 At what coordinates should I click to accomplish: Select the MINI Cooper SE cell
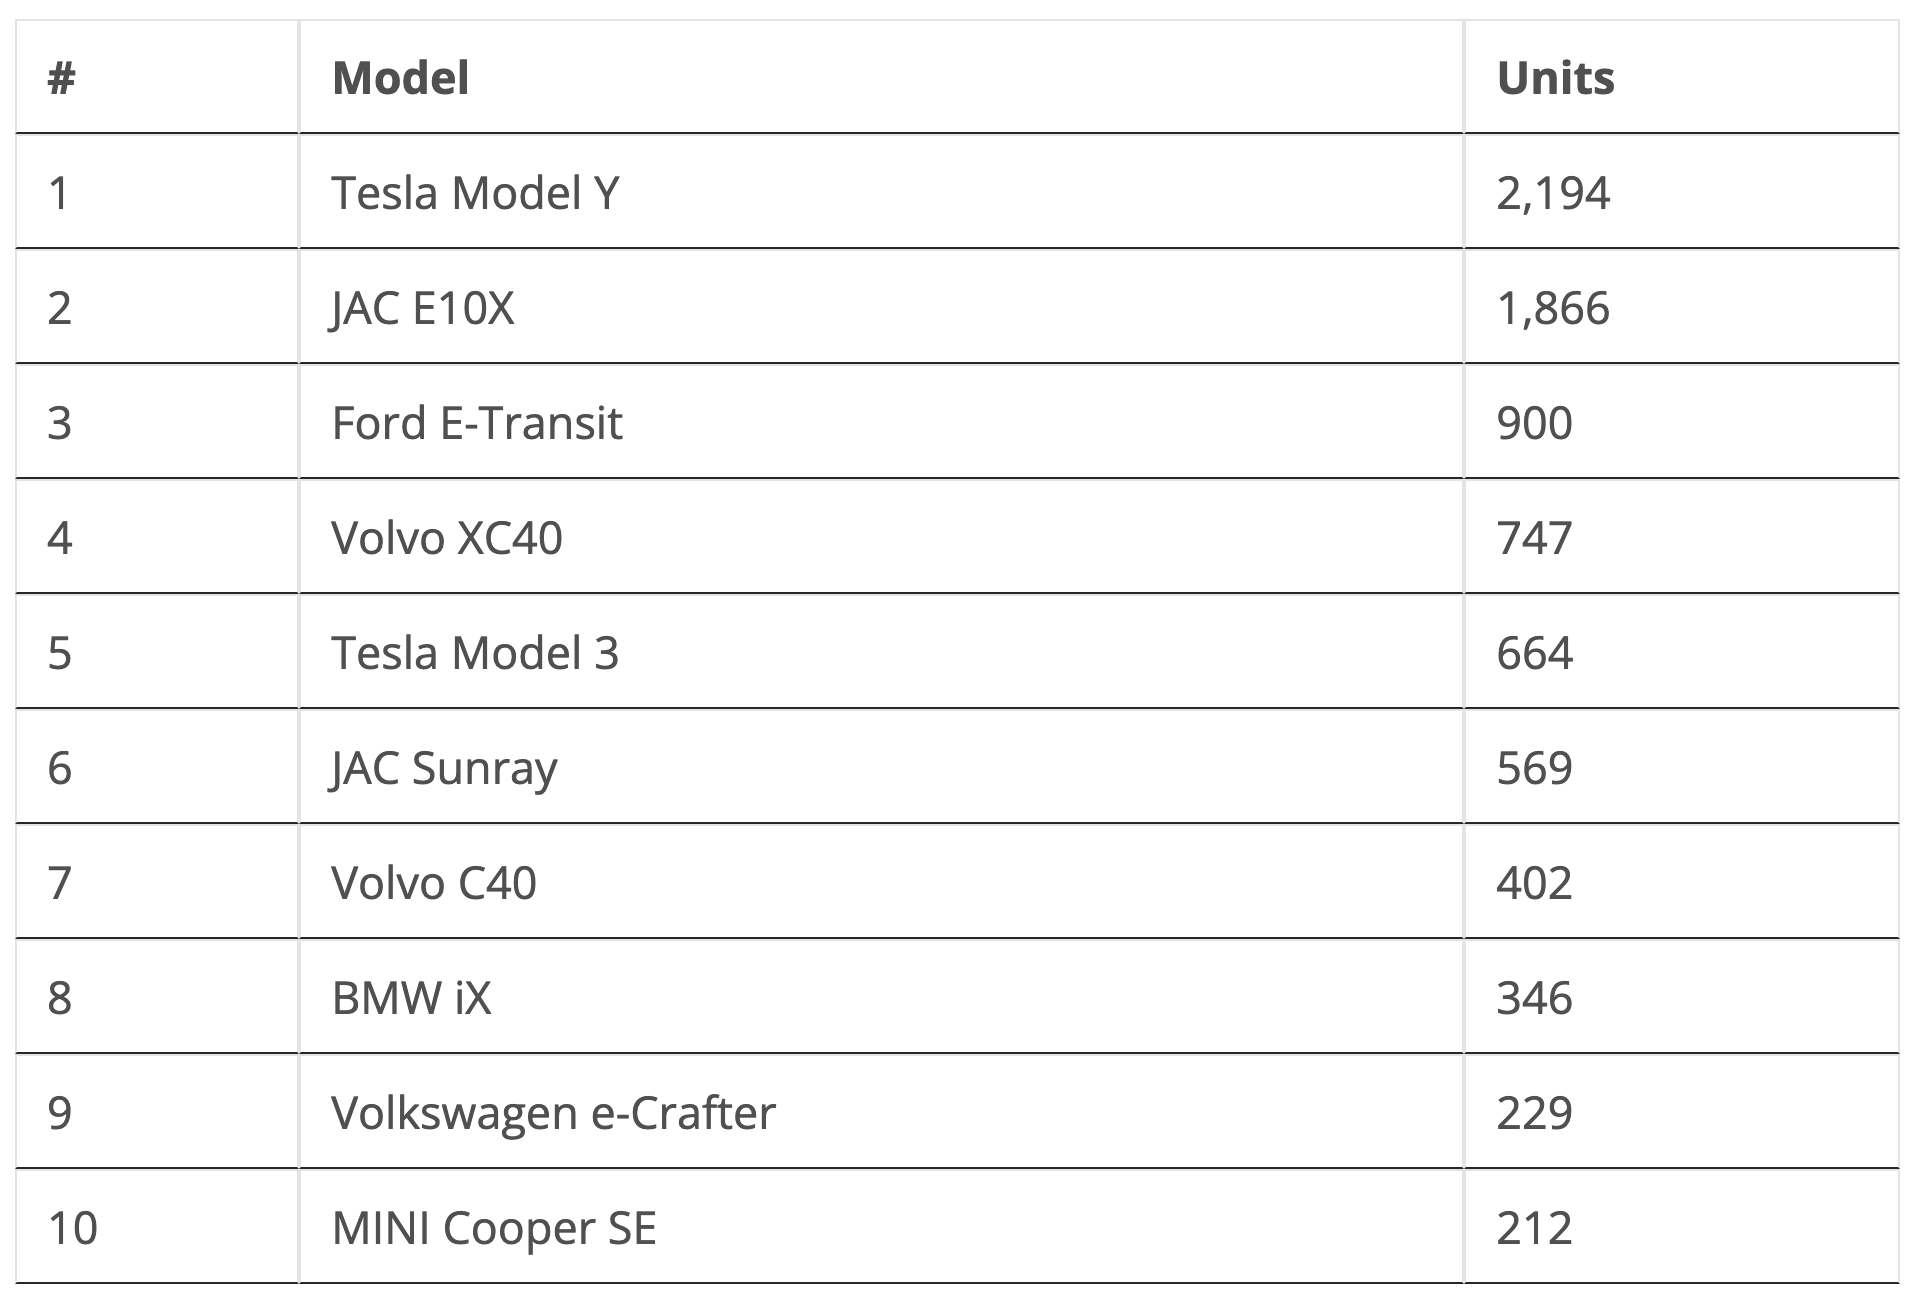[494, 1228]
